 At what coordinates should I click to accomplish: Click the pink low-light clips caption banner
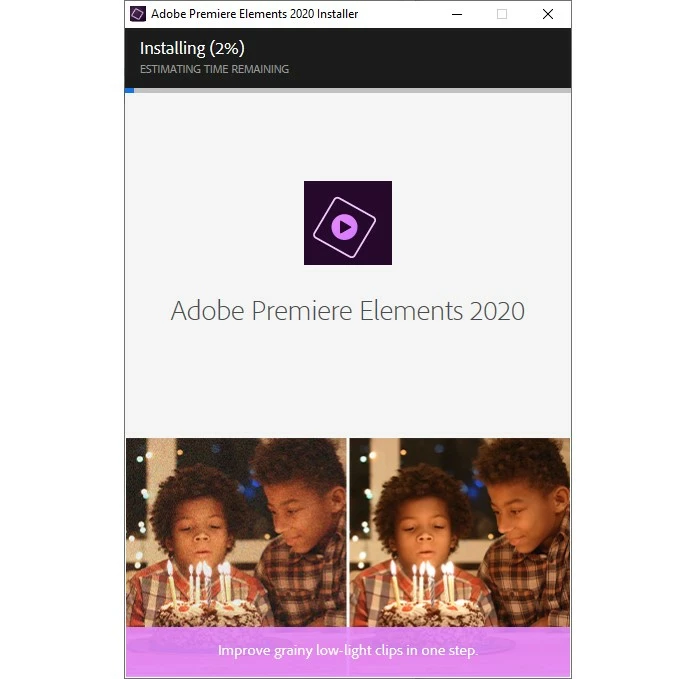(x=348, y=651)
